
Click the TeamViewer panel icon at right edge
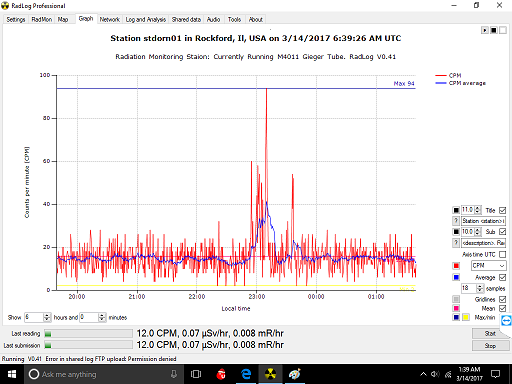point(506,321)
